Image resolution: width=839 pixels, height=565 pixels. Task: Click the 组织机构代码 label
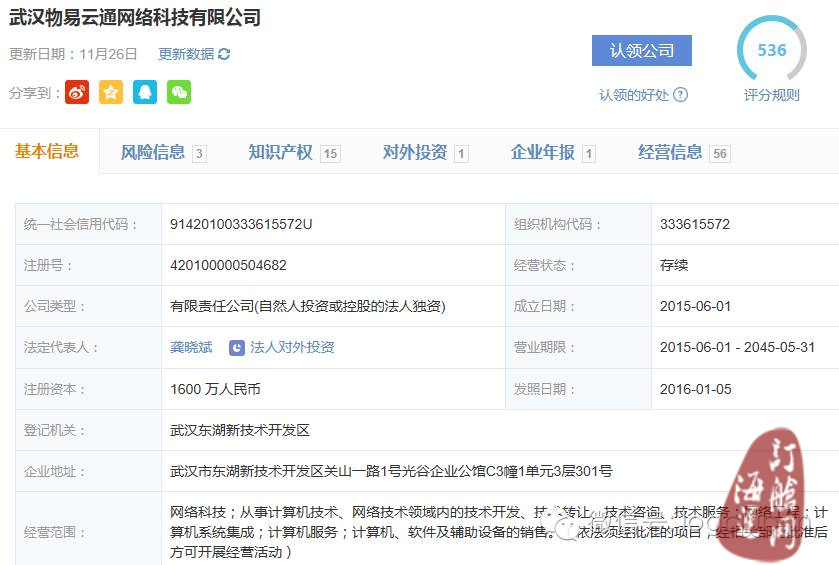coord(558,224)
